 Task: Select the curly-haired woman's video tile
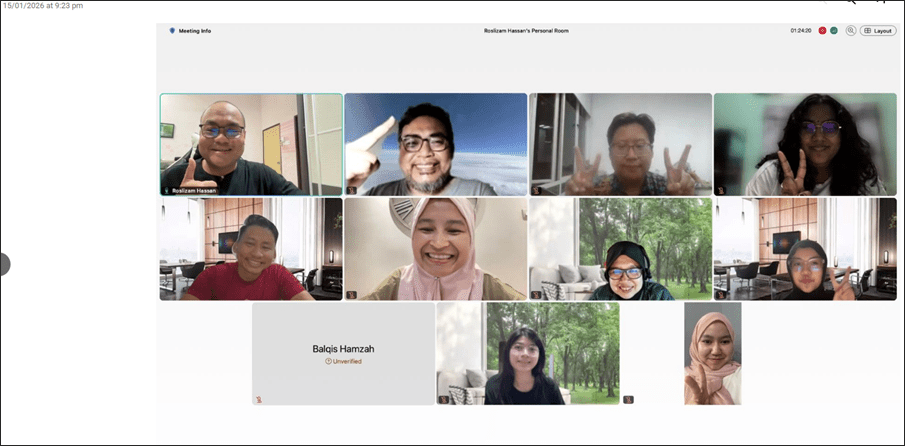point(805,143)
